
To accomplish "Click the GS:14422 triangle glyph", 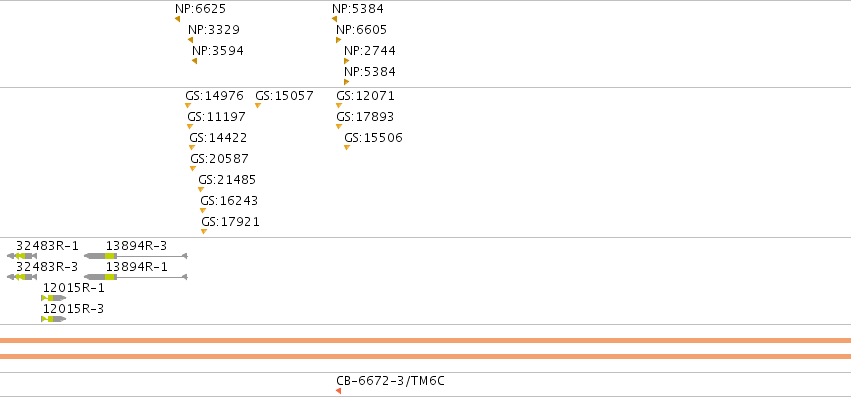I will click(x=192, y=148).
